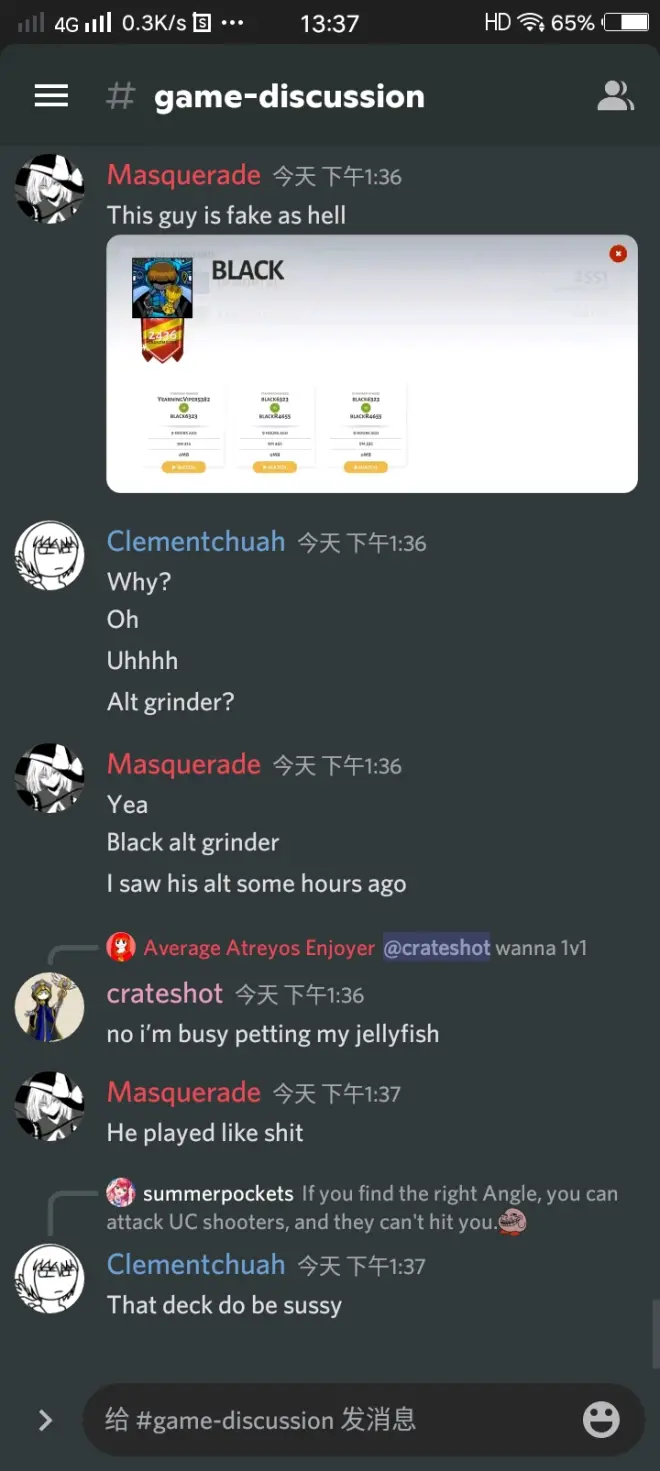Tap the battery indicator in the status bar
The image size is (660, 1471).
click(627, 22)
